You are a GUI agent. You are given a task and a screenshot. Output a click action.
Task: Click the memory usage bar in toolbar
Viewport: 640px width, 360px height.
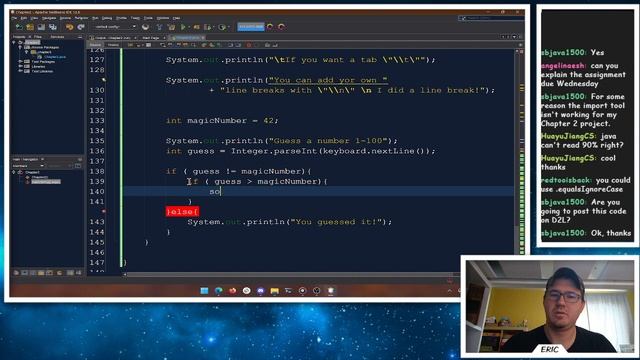click(x=251, y=27)
